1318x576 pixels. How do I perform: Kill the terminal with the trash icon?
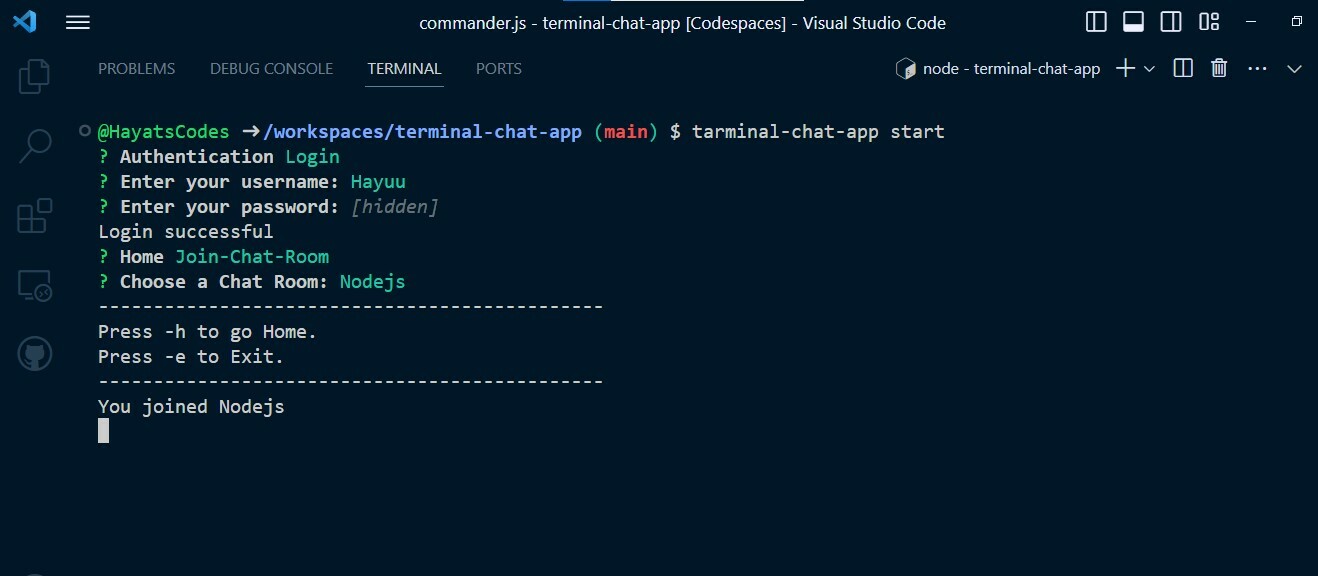tap(1219, 68)
